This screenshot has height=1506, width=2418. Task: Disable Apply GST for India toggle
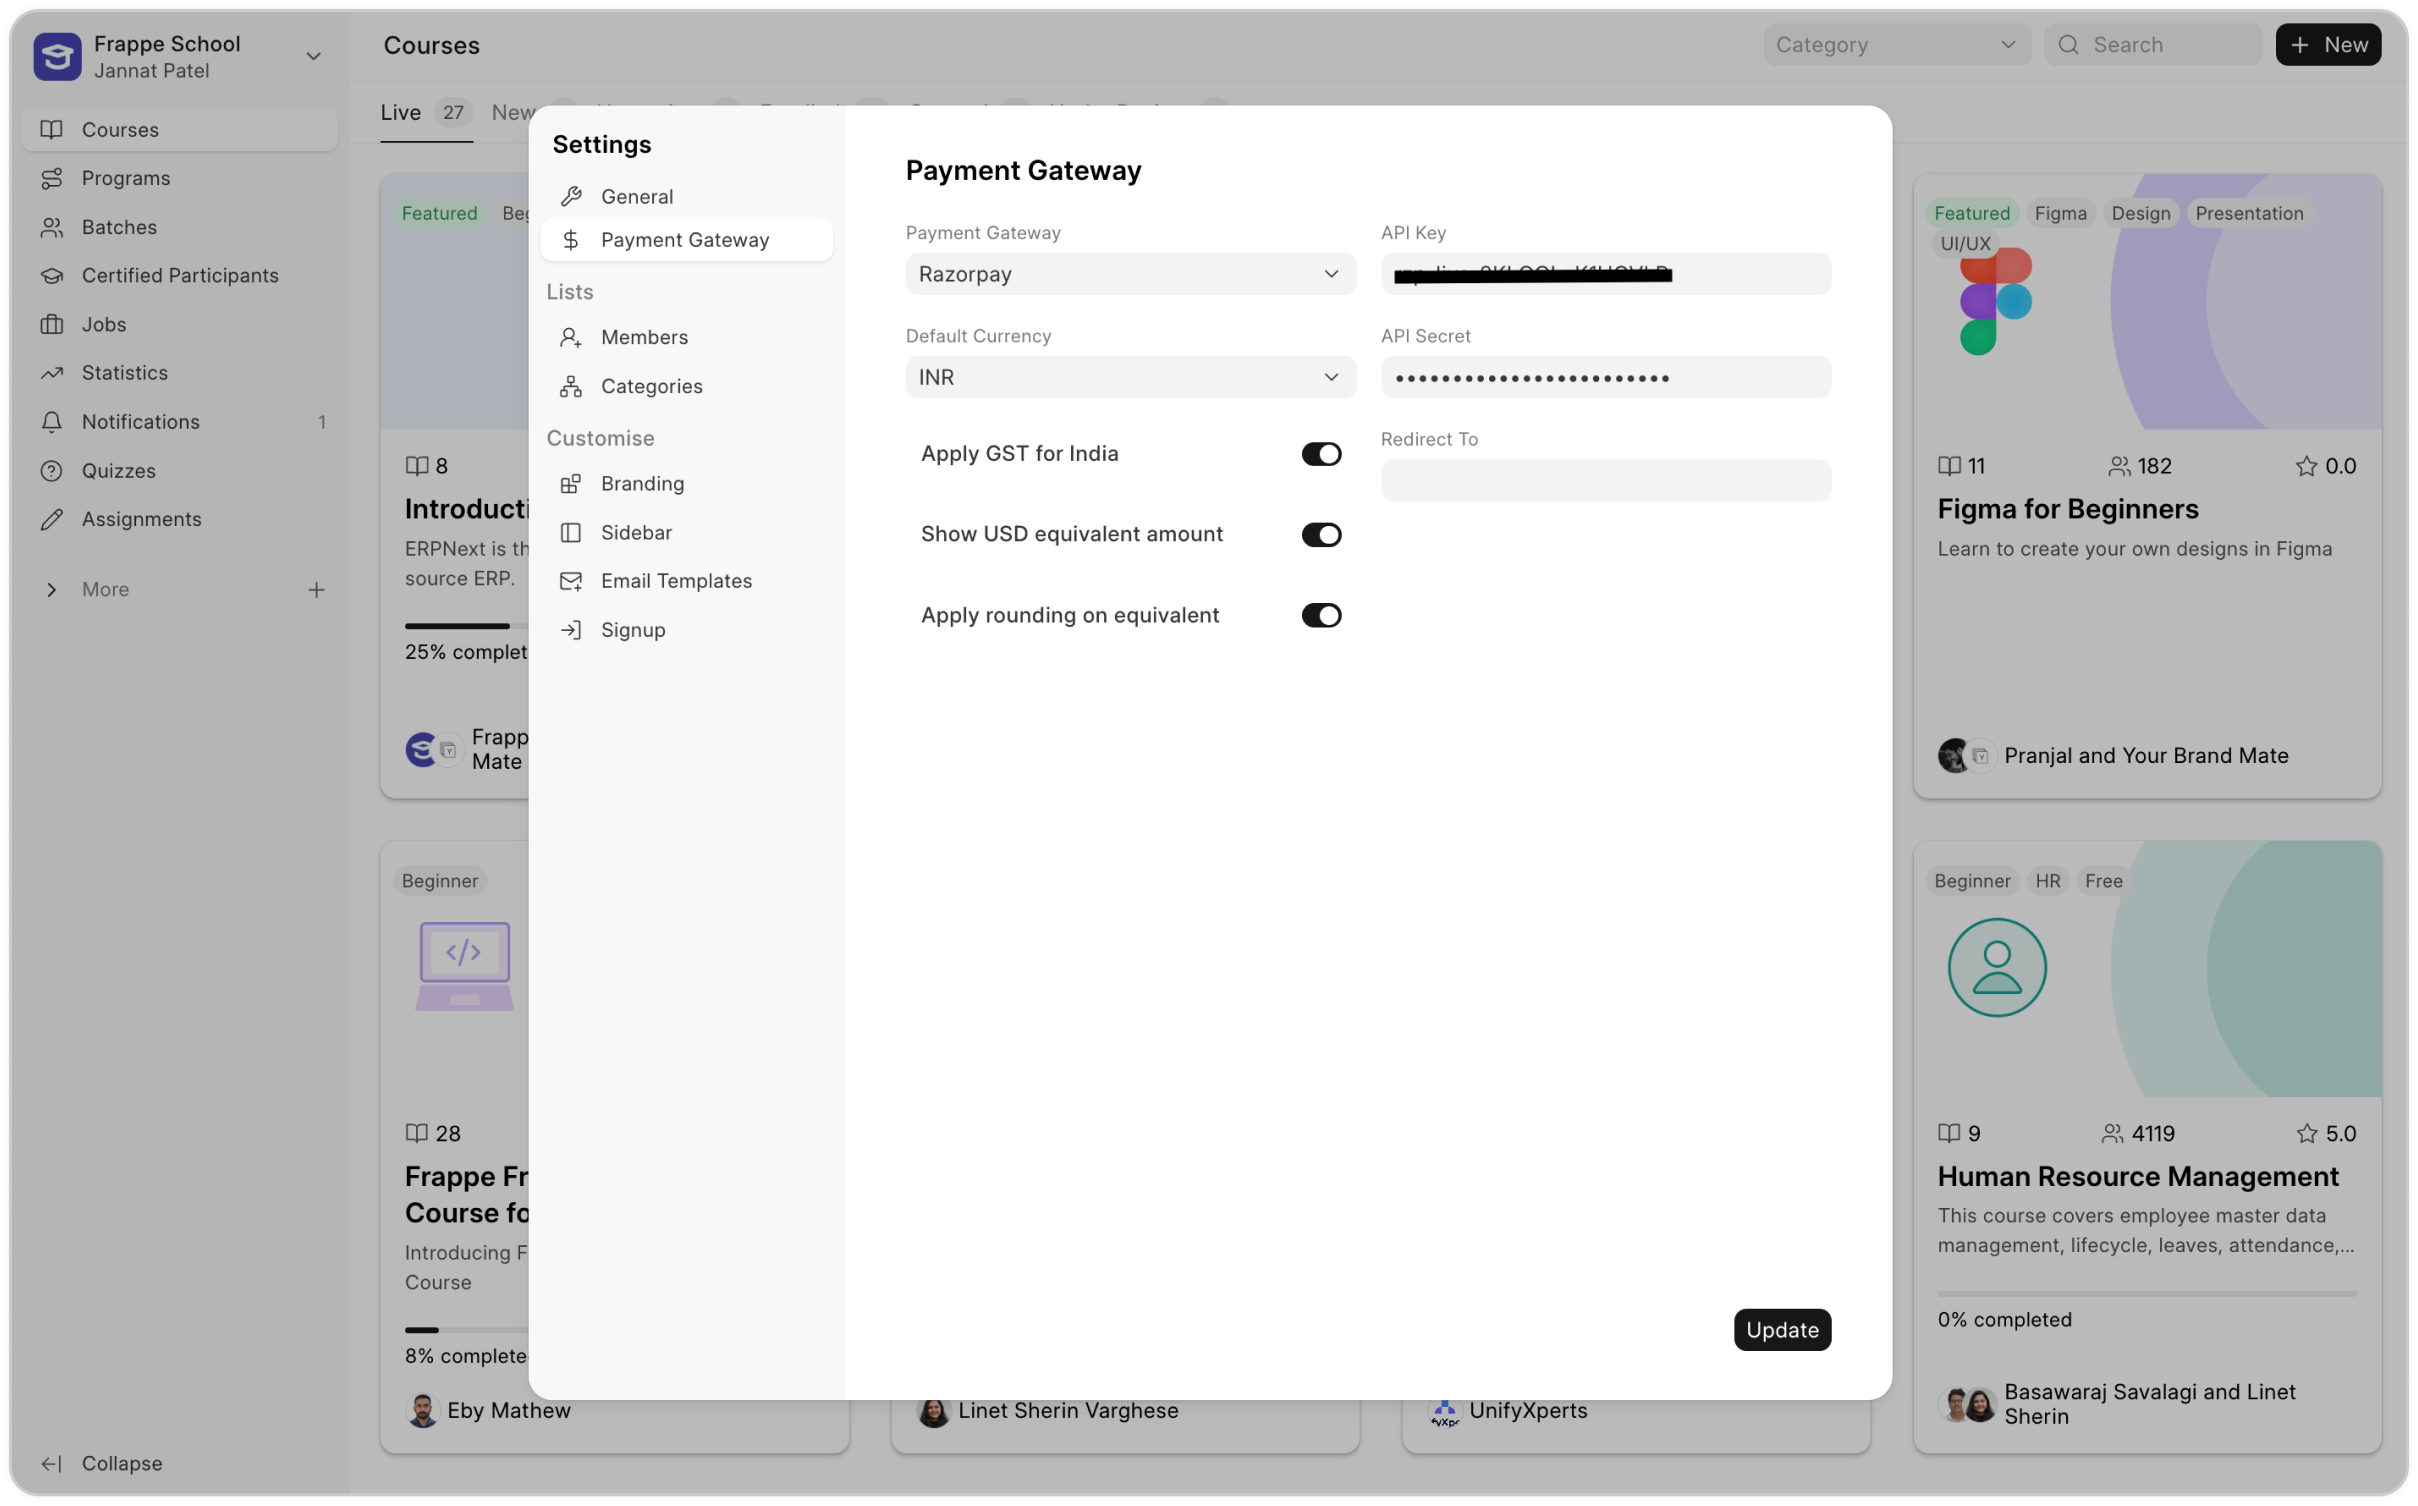click(x=1320, y=454)
